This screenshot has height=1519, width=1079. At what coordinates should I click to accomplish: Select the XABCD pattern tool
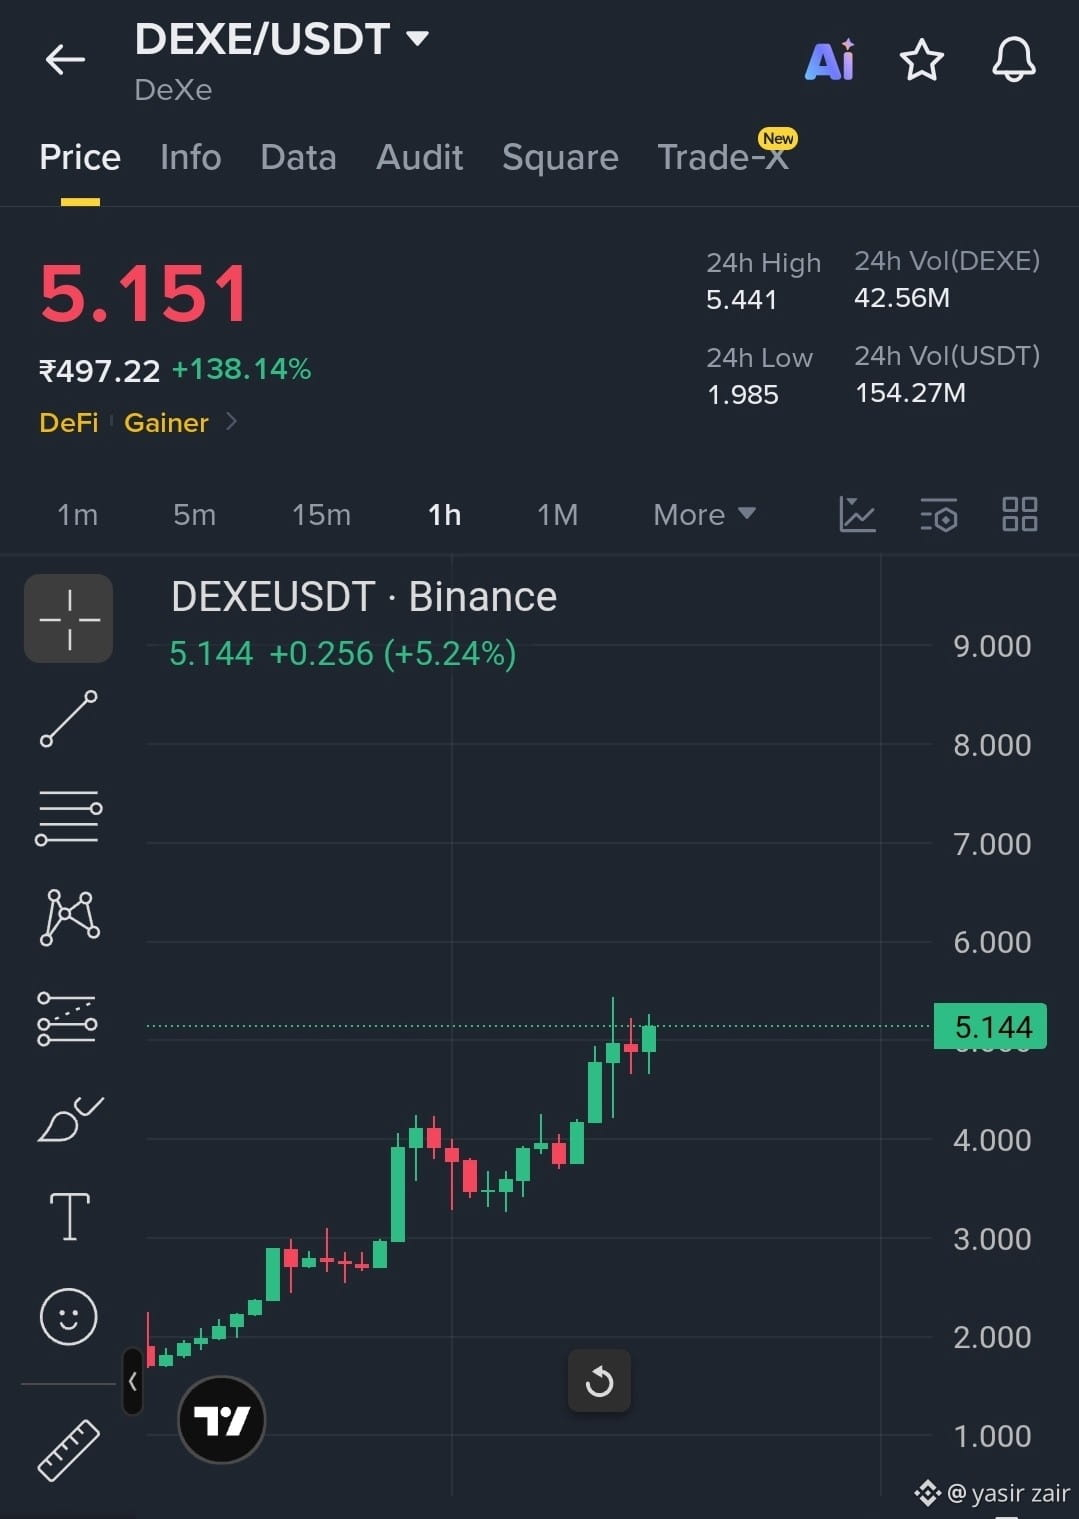click(x=69, y=917)
